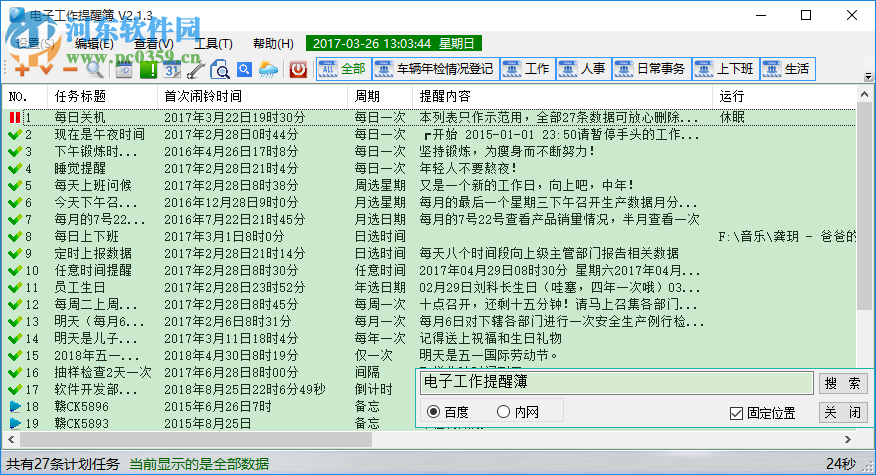The height and width of the screenshot is (475, 876).
Task: Open the 帮助(H) menu
Action: (x=273, y=44)
